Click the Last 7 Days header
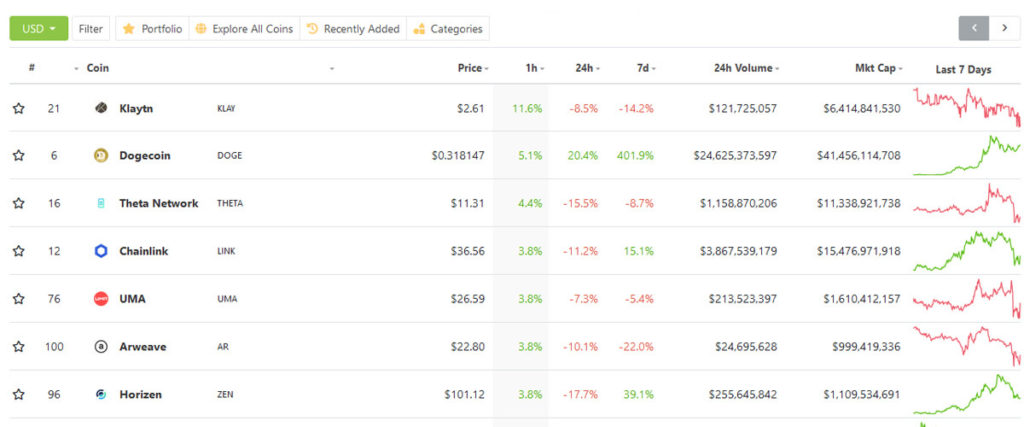 click(x=963, y=69)
